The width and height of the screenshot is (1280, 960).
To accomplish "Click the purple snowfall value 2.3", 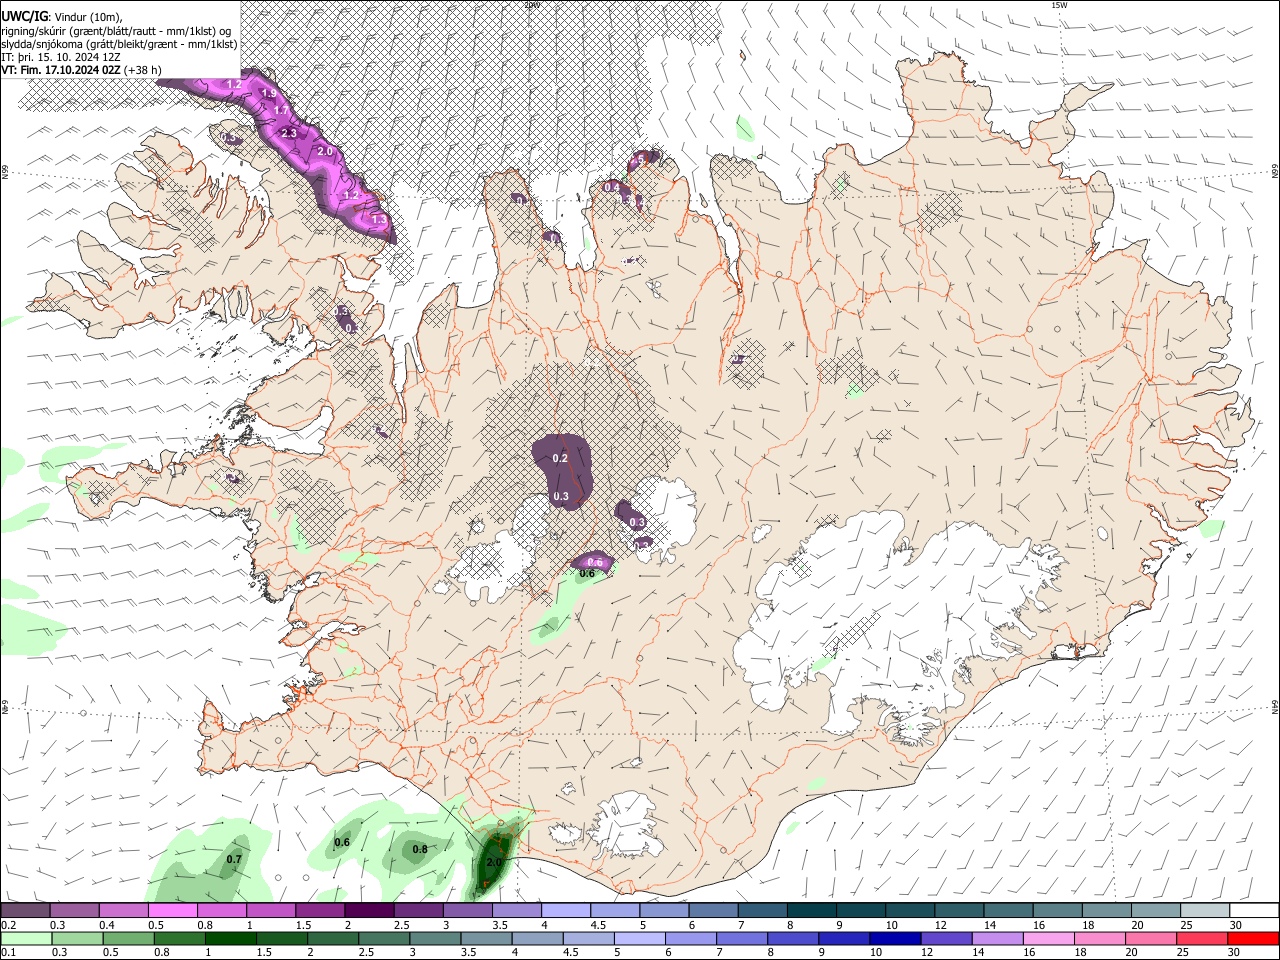I will [289, 133].
